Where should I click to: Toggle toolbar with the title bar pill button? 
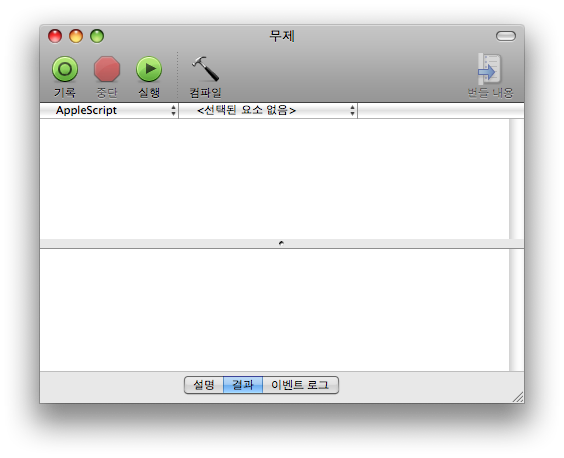506,36
